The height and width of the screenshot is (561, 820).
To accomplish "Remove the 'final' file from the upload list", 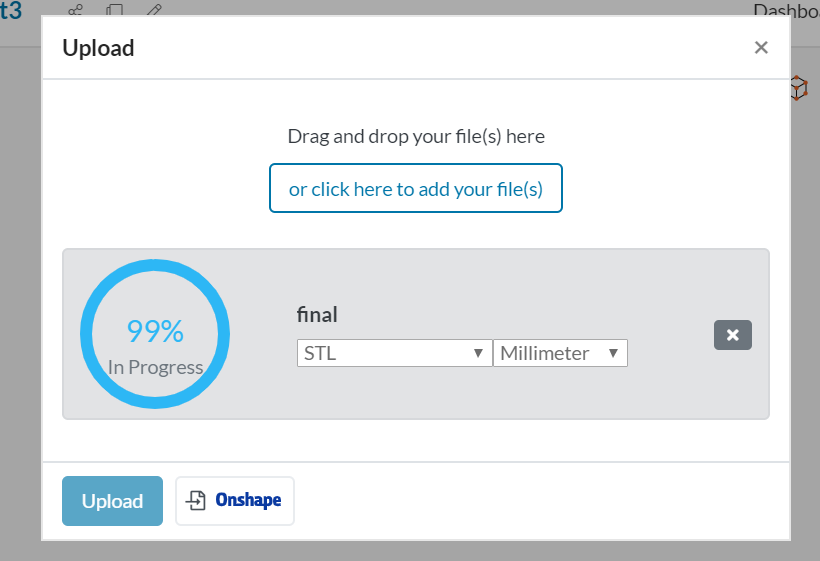I will (x=732, y=335).
